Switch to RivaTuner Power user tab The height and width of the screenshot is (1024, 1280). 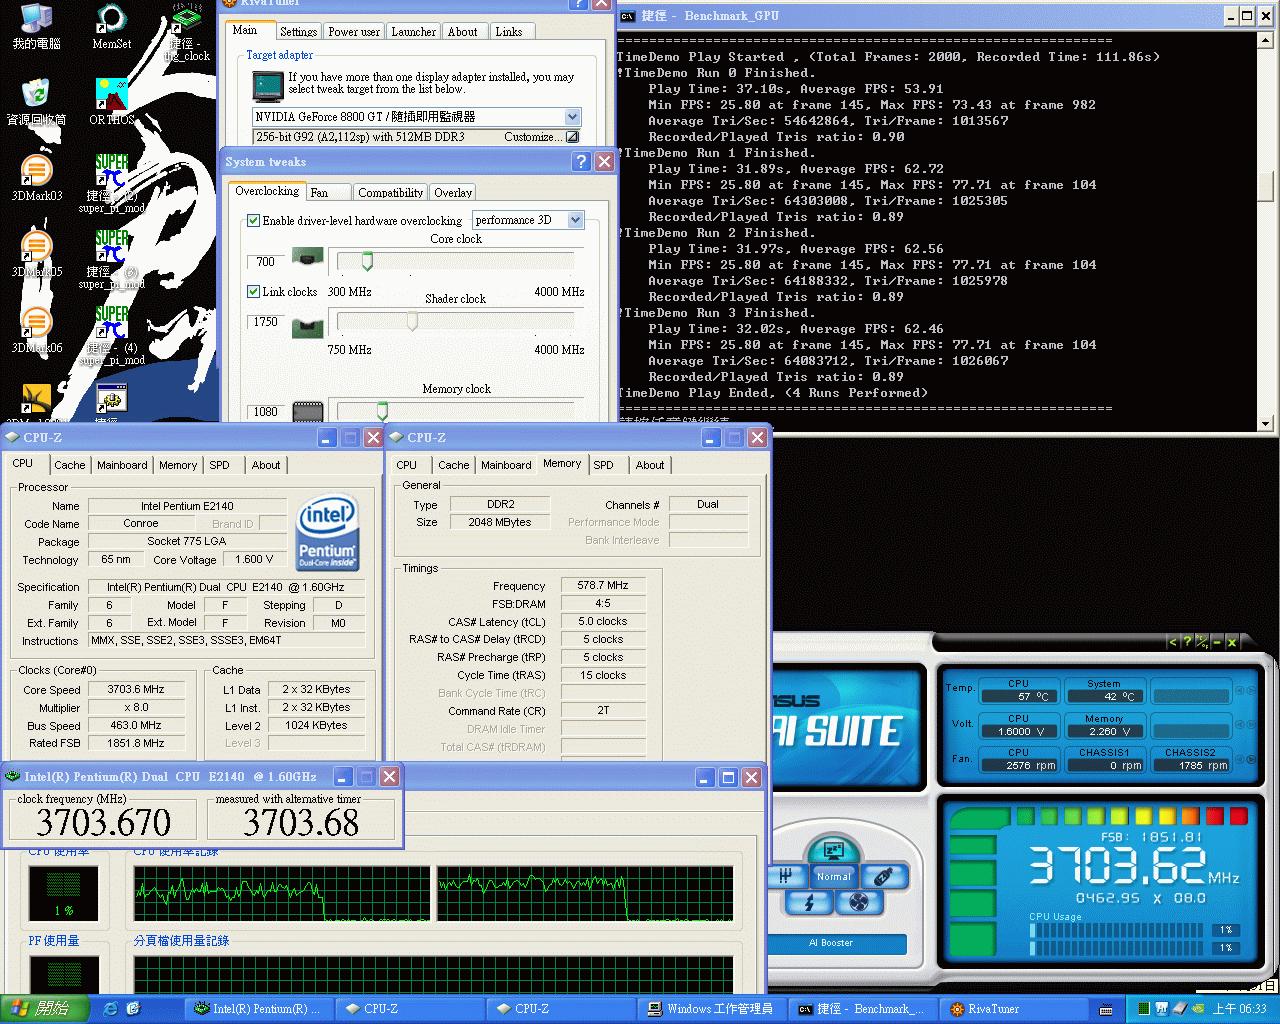[354, 32]
